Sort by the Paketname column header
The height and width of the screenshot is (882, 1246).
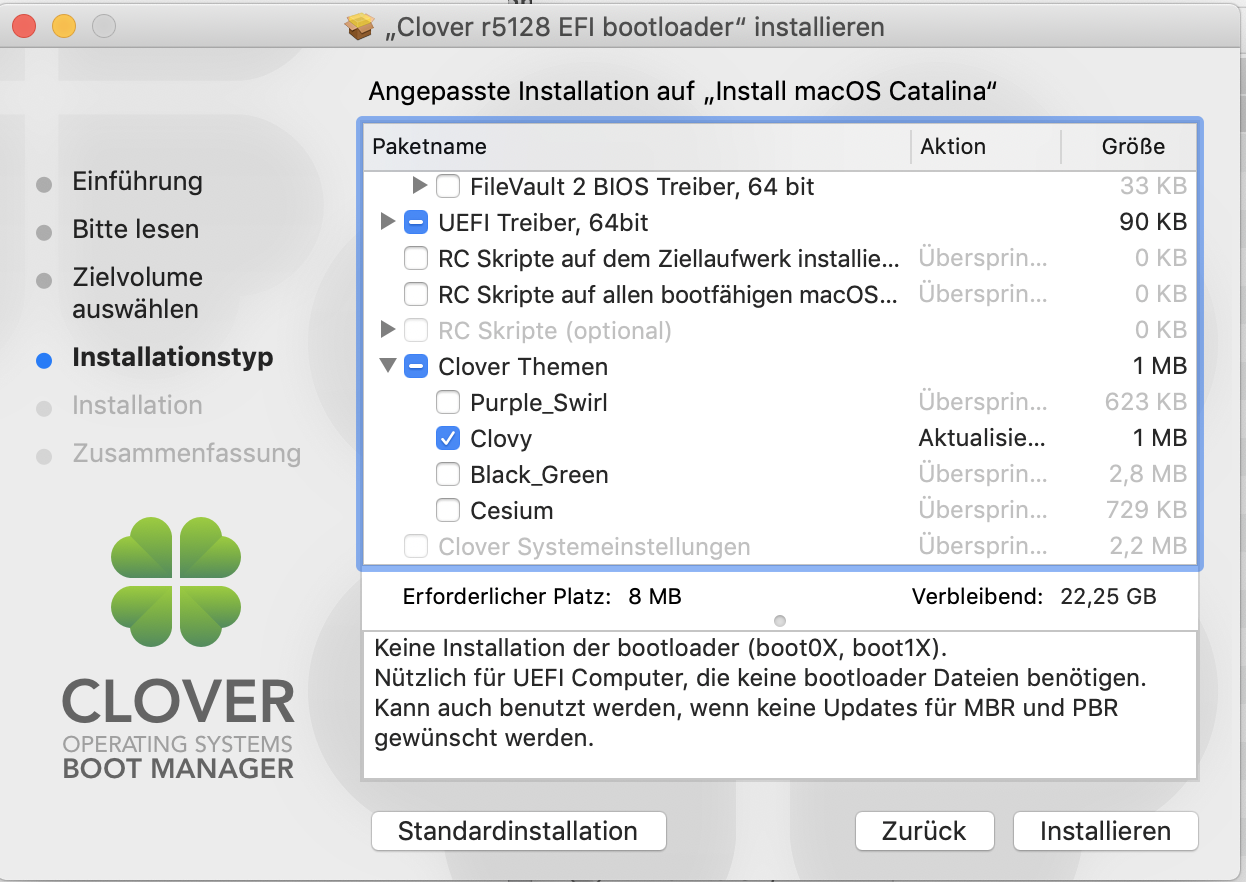[x=636, y=146]
